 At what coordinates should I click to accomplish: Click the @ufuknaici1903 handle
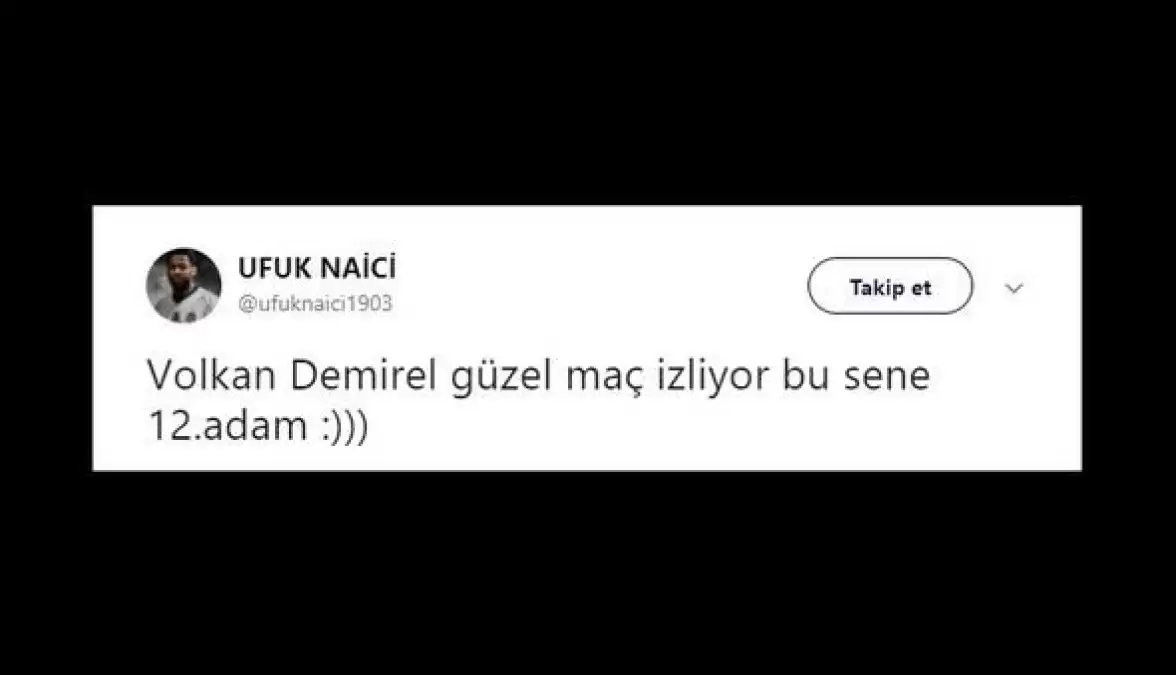(x=315, y=305)
